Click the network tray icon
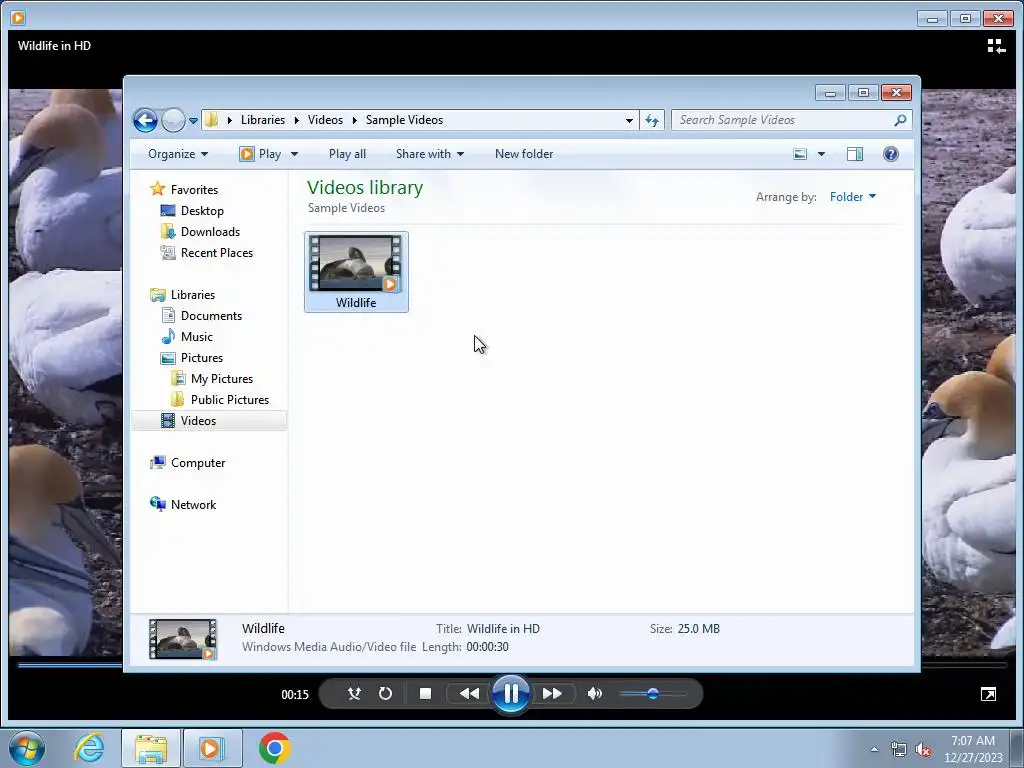This screenshot has height=768, width=1024. pyautogui.click(x=899, y=750)
